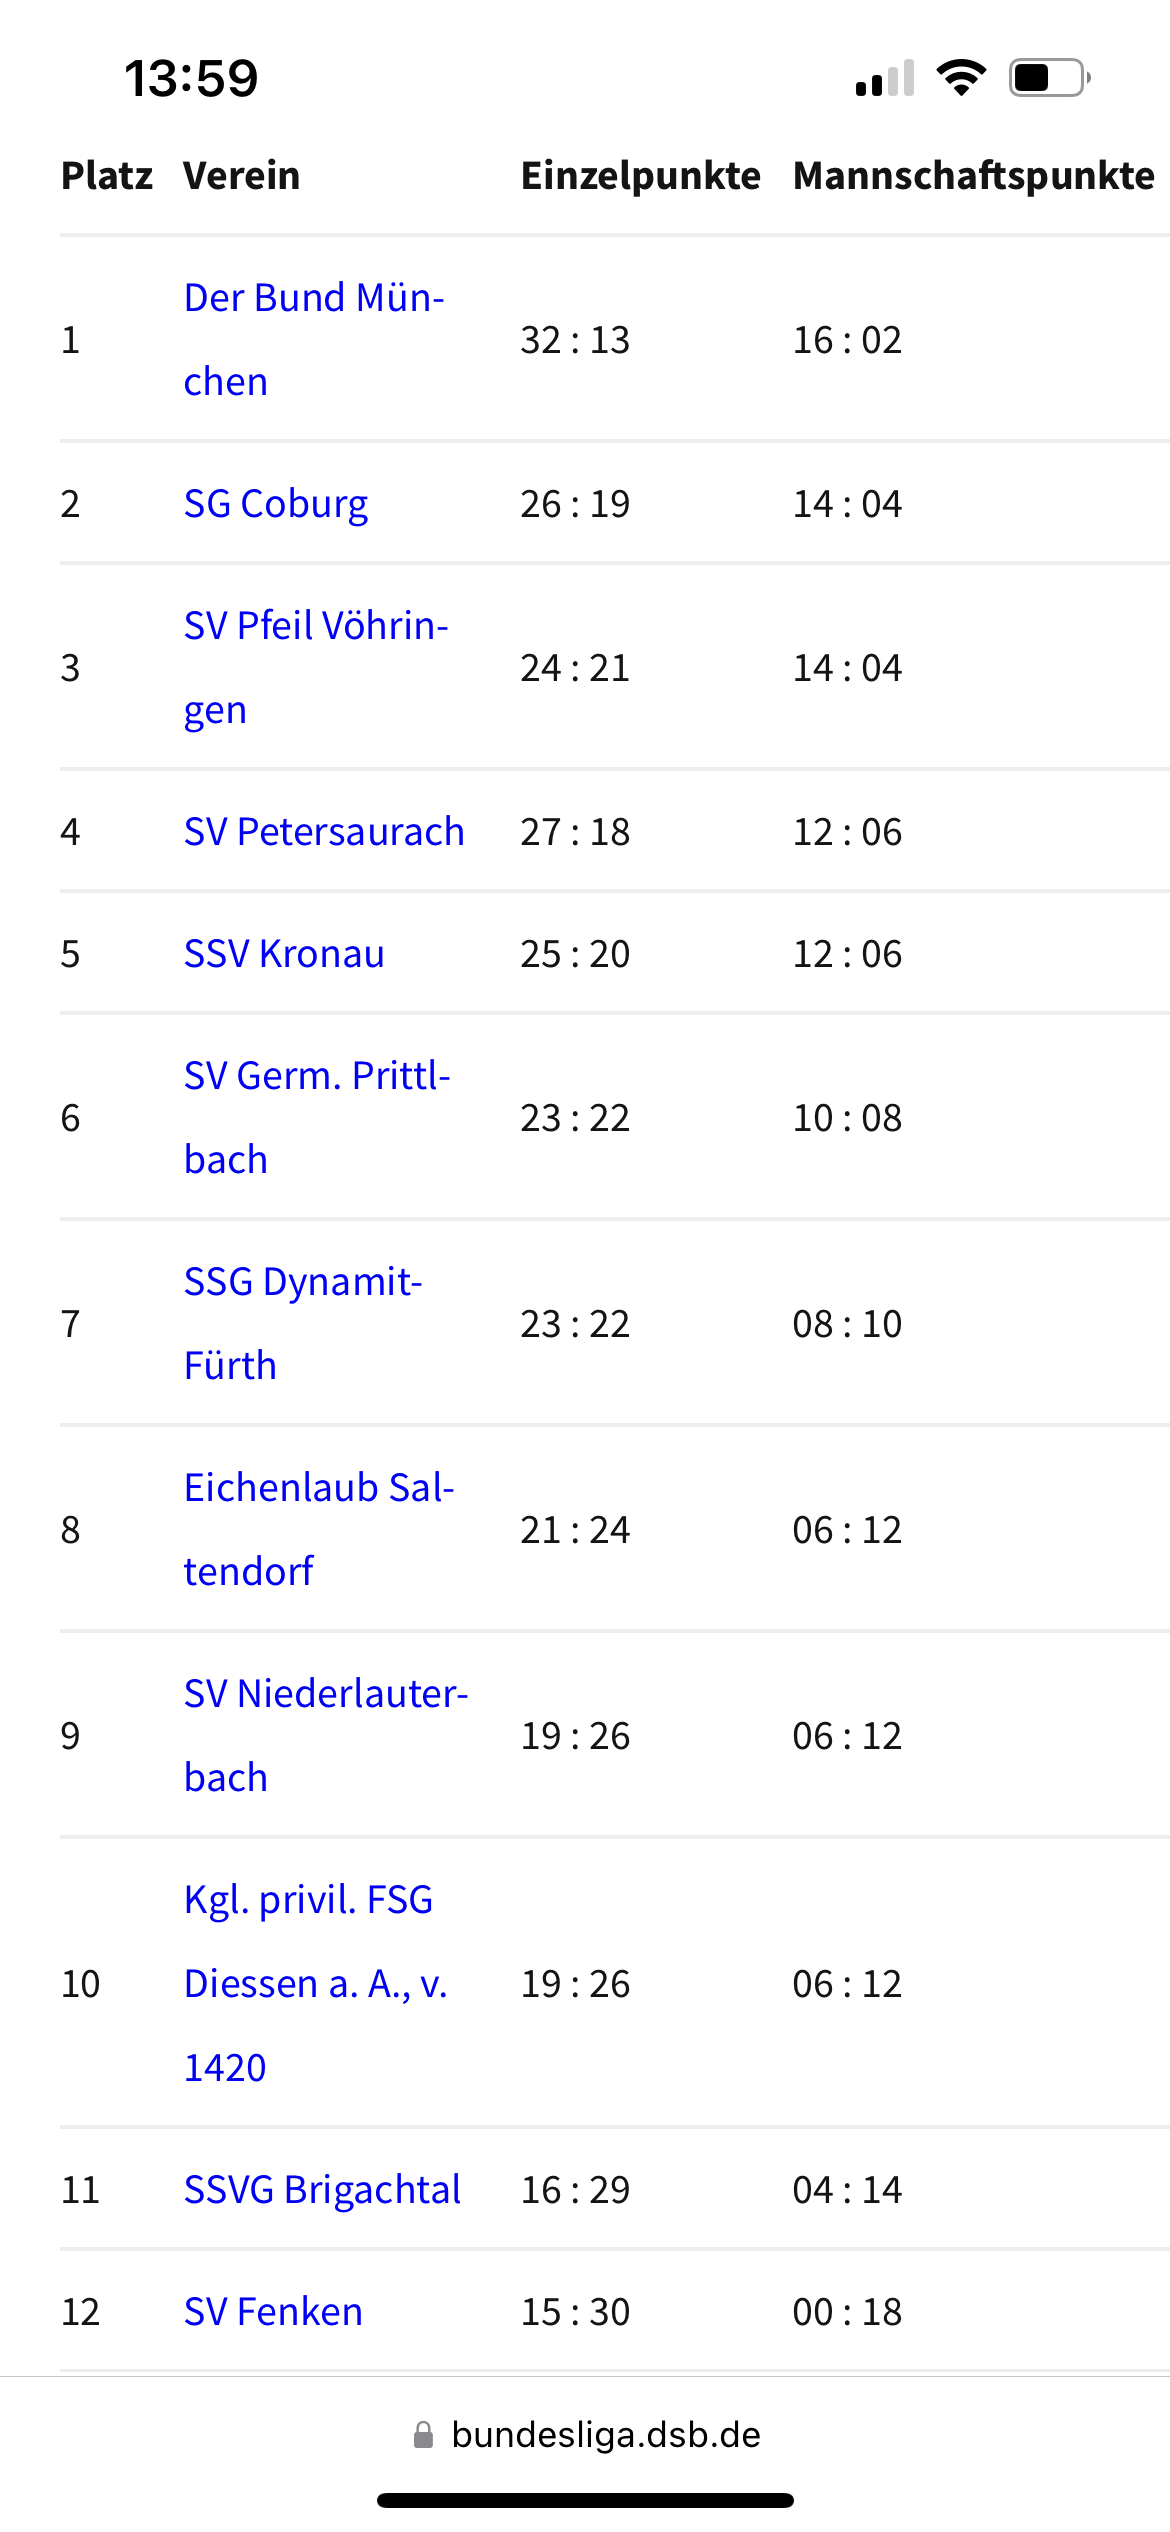This screenshot has height=2532, width=1170.
Task: Tap SV Germ. Prittlbach link
Action: pyautogui.click(x=316, y=1077)
